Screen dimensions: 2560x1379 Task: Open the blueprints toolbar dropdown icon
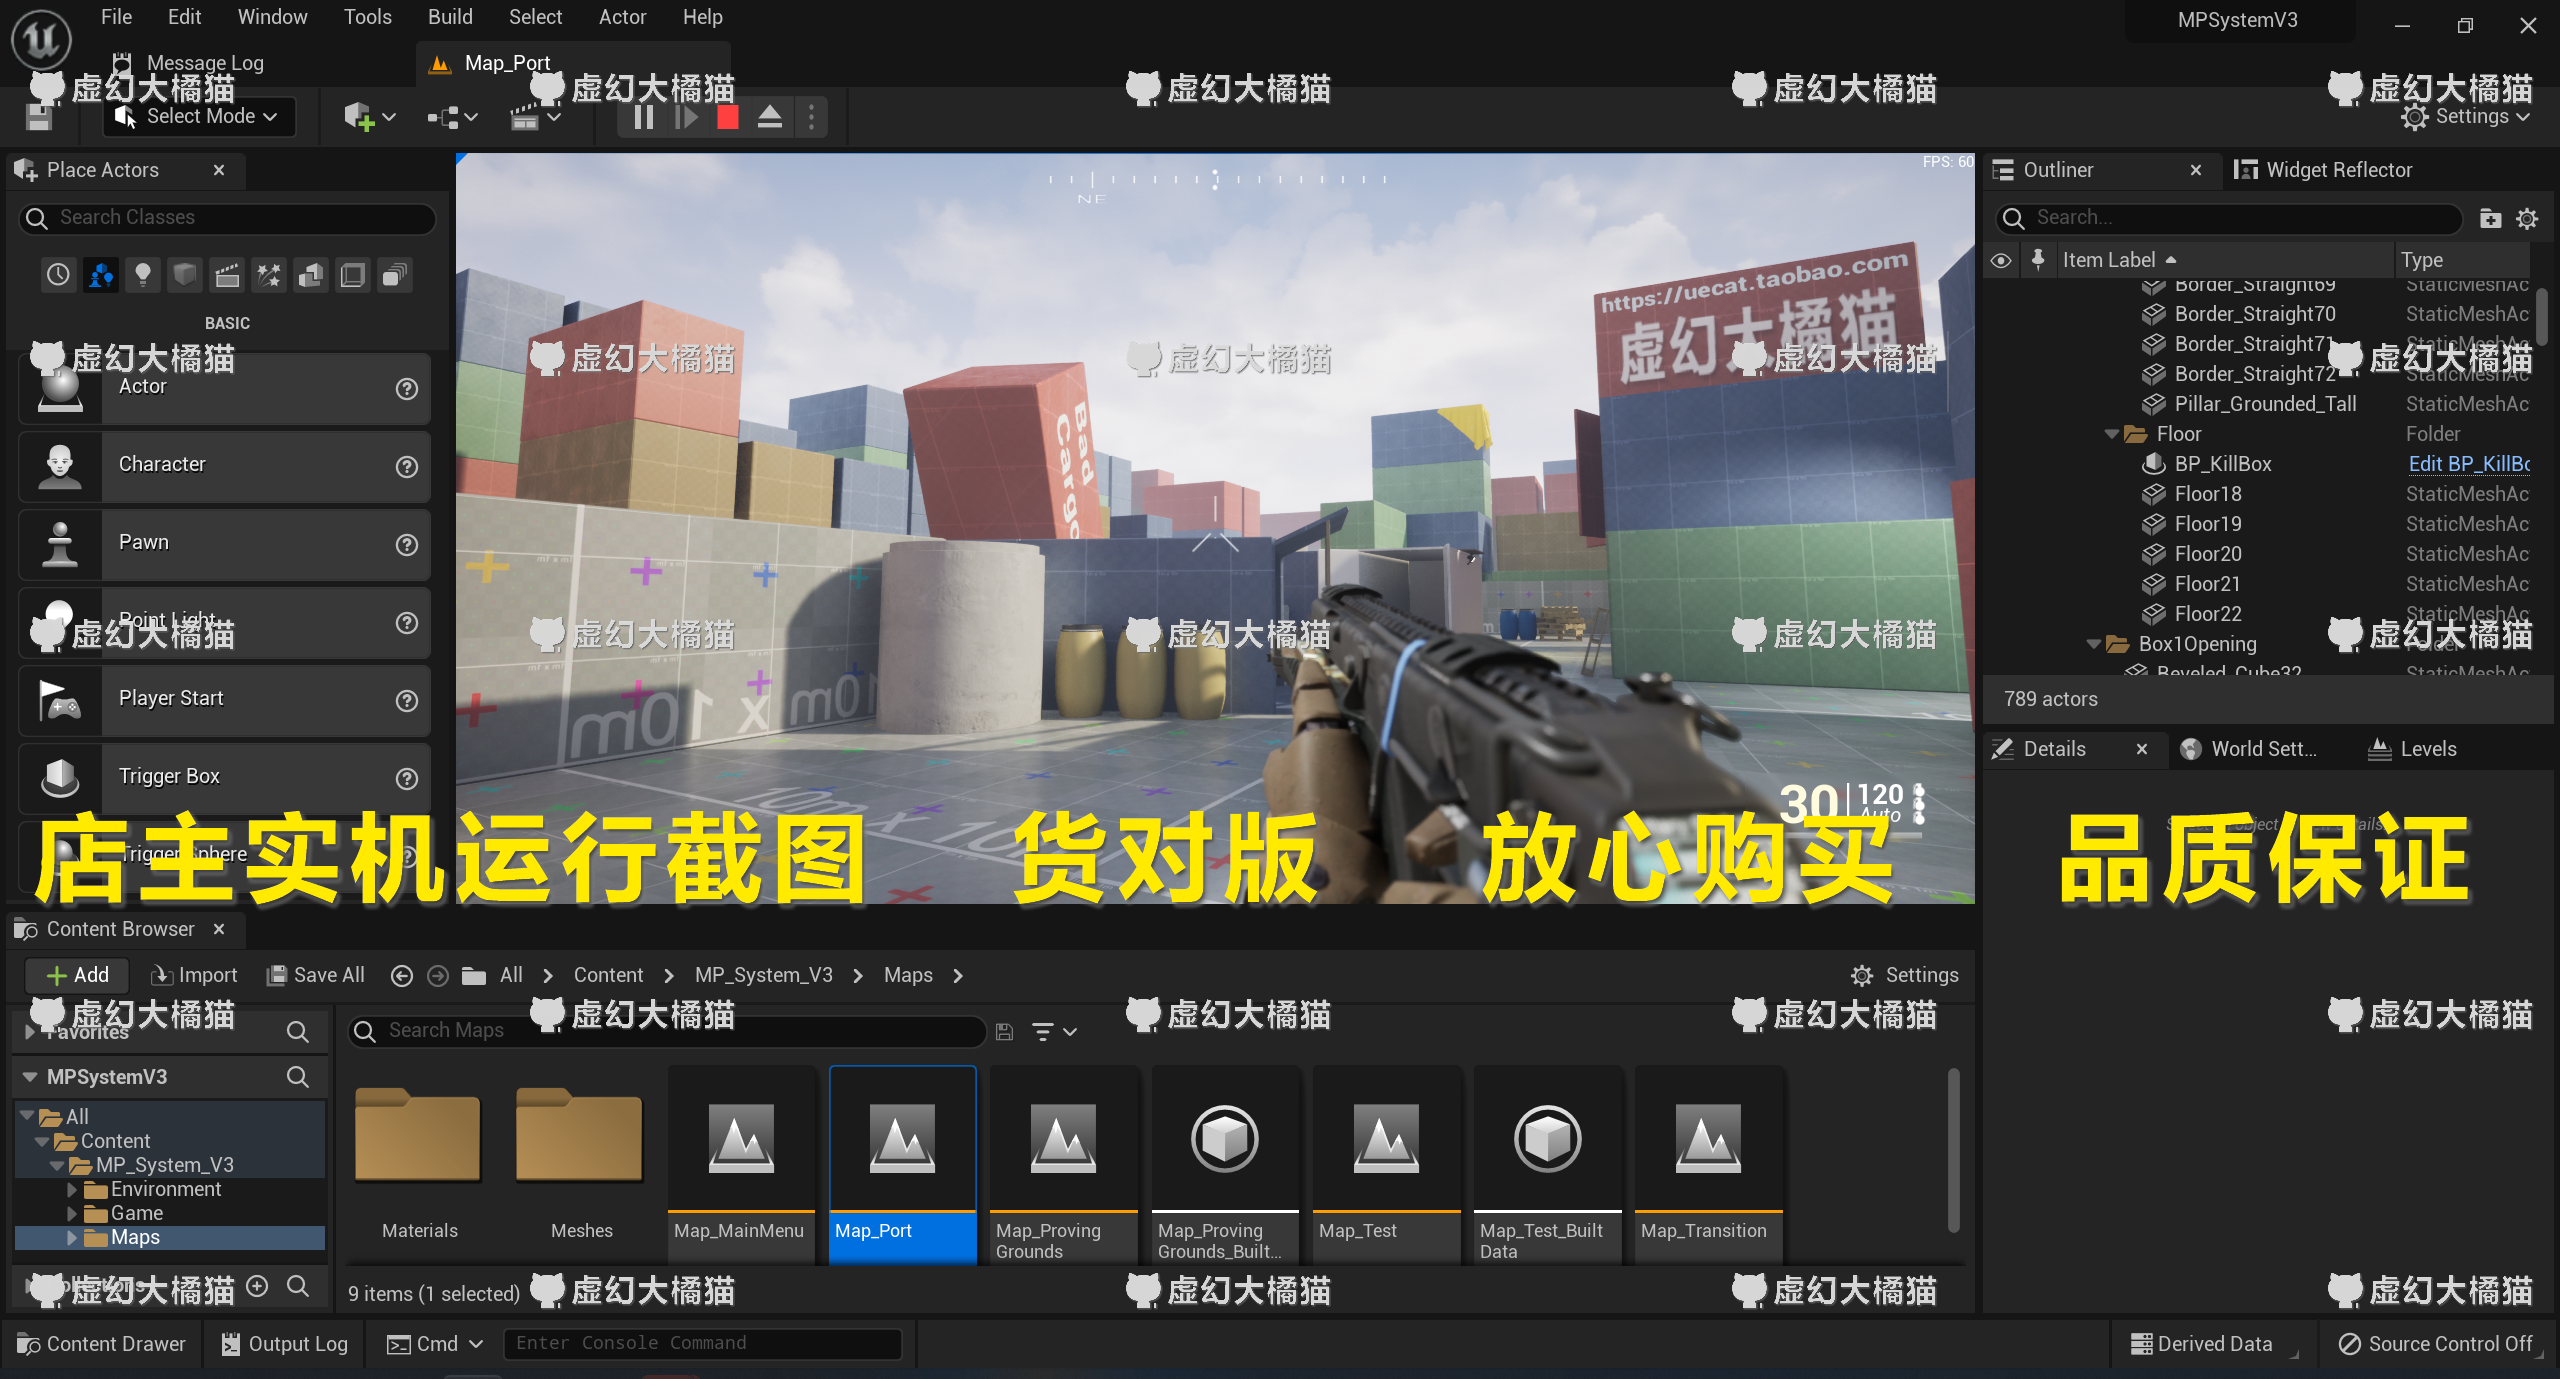pos(452,117)
